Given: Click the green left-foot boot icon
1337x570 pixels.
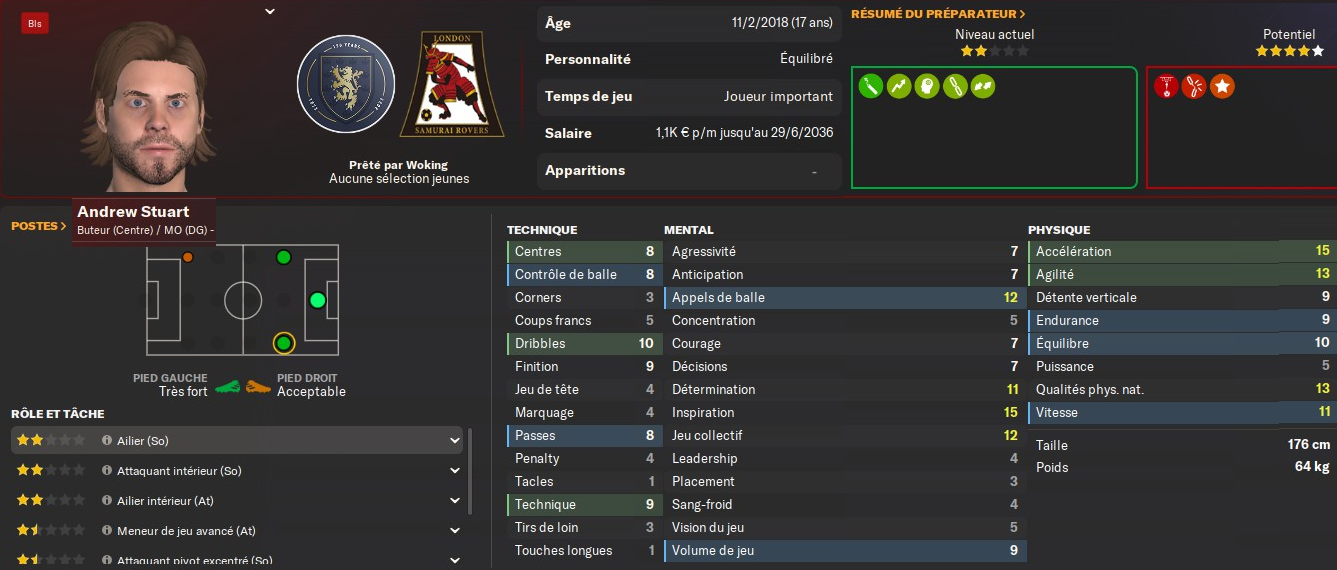Looking at the screenshot, I should point(228,386).
